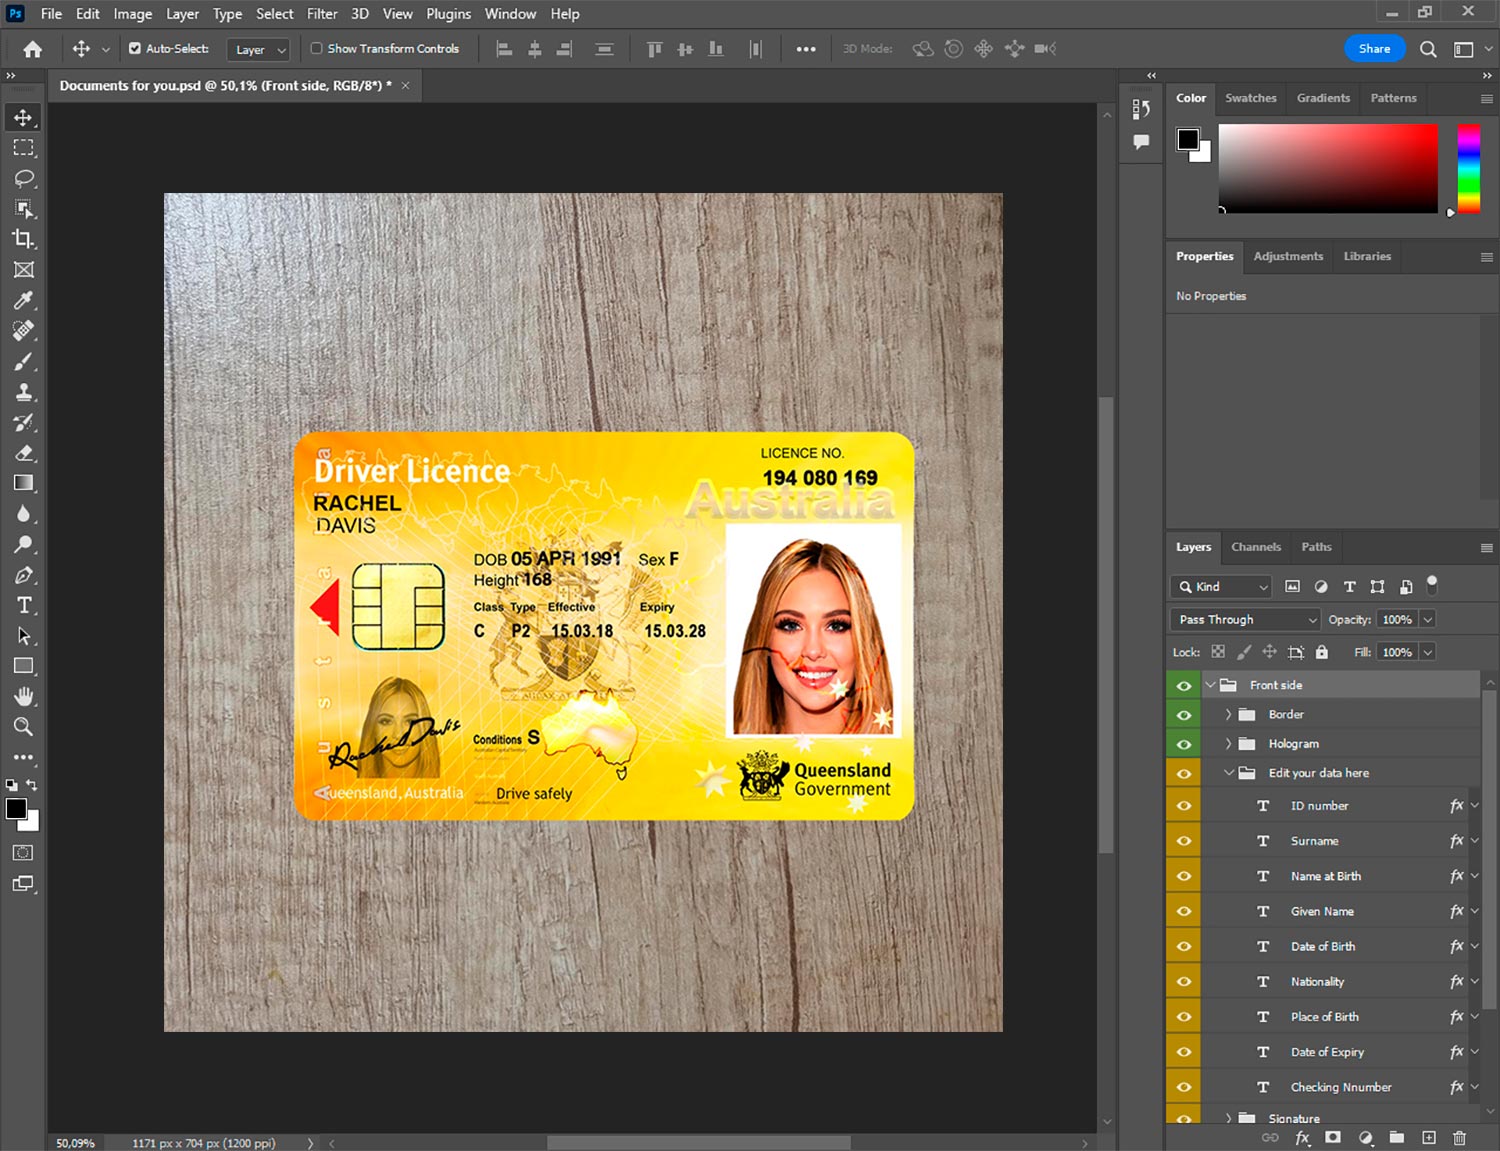Click the layer Opacity value field
This screenshot has height=1151, width=1500.
1397,620
